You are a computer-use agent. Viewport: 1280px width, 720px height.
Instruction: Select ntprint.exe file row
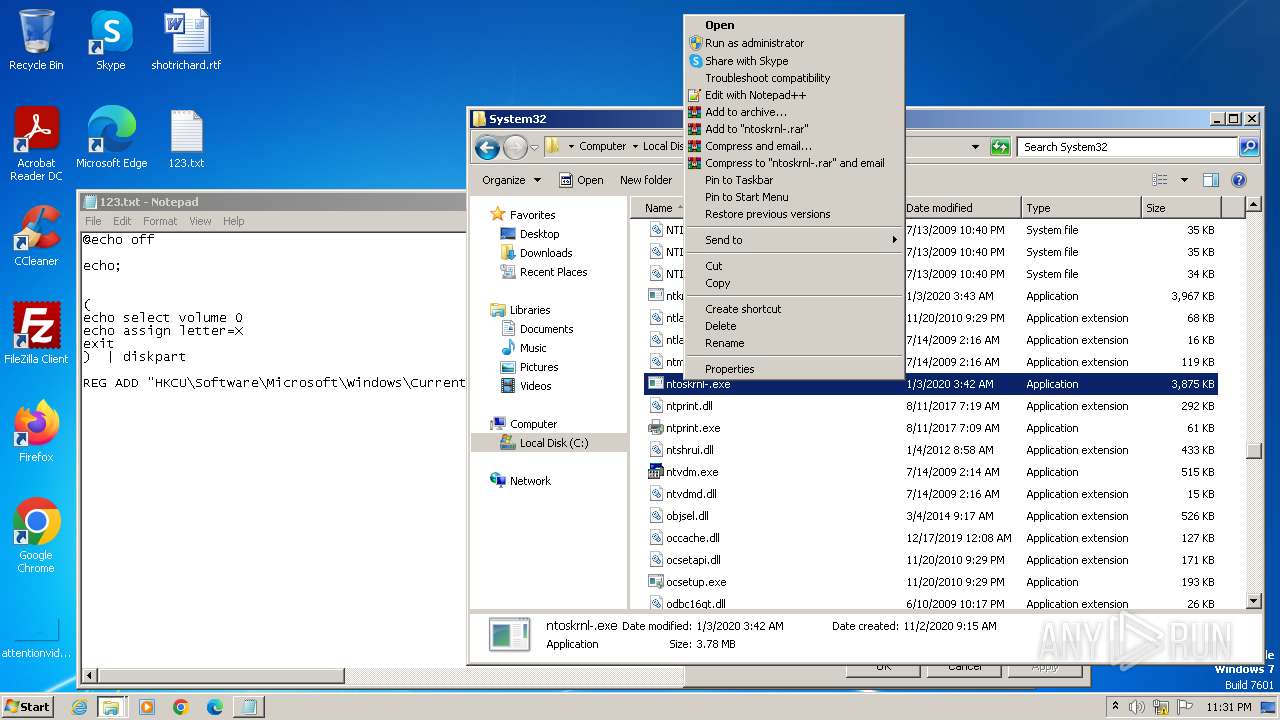[x=931, y=428]
